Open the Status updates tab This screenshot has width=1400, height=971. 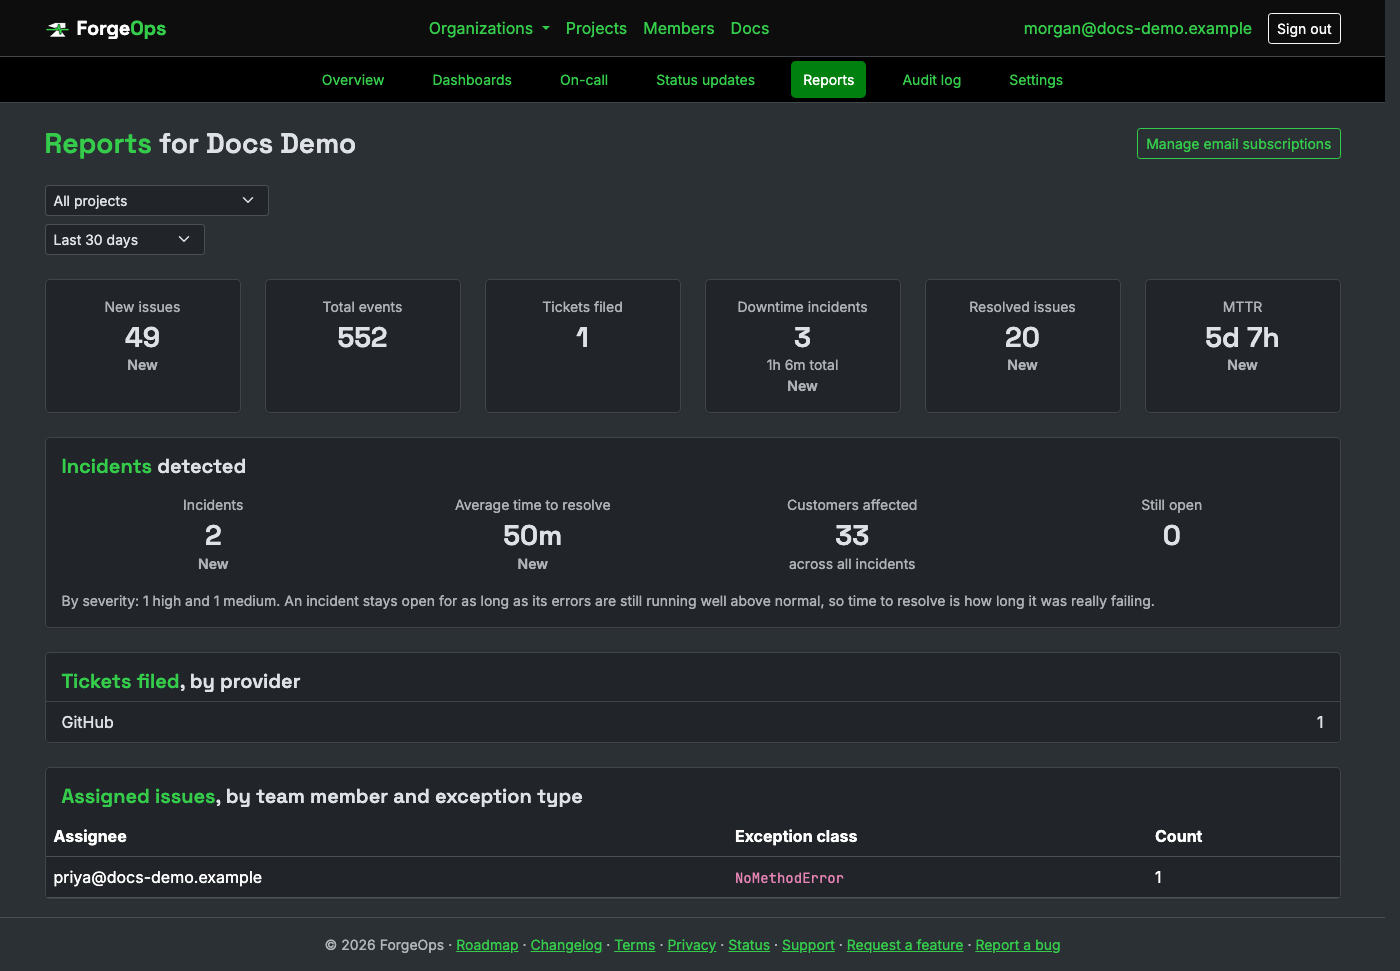[705, 80]
